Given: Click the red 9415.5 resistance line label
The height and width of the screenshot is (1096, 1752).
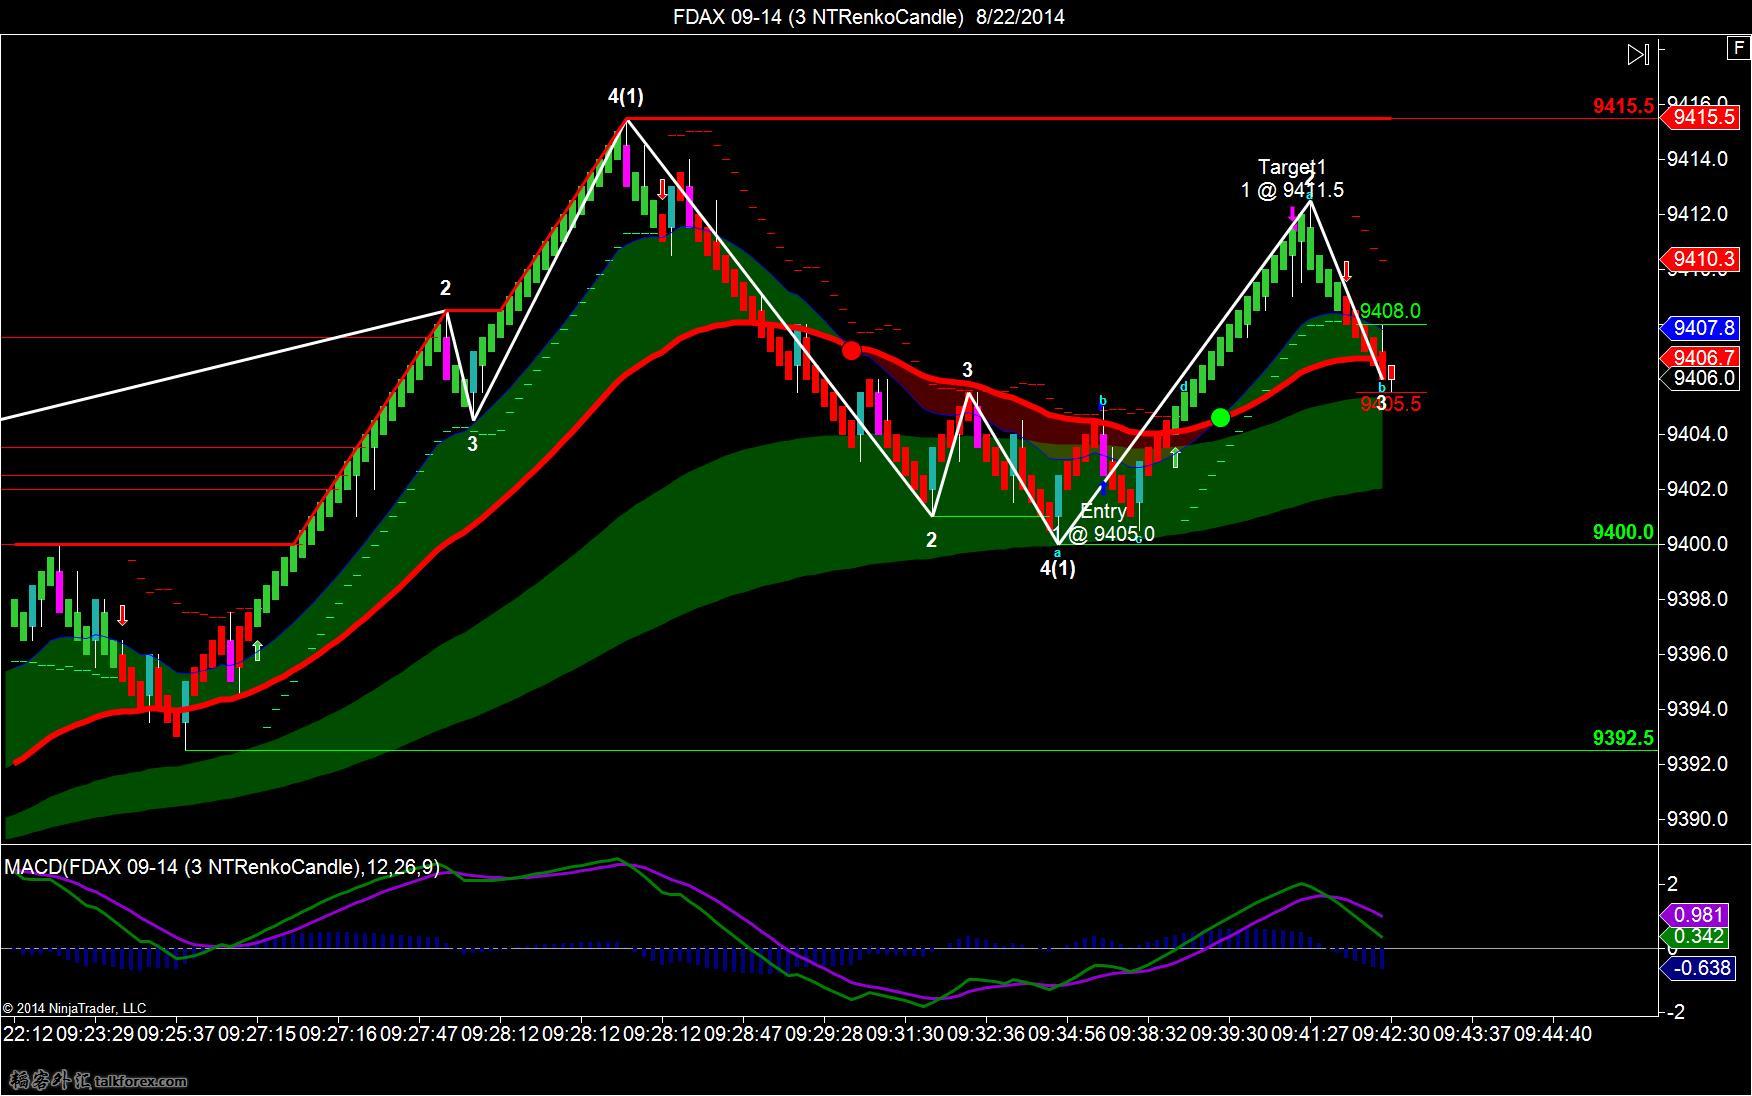Looking at the screenshot, I should pos(1623,106).
